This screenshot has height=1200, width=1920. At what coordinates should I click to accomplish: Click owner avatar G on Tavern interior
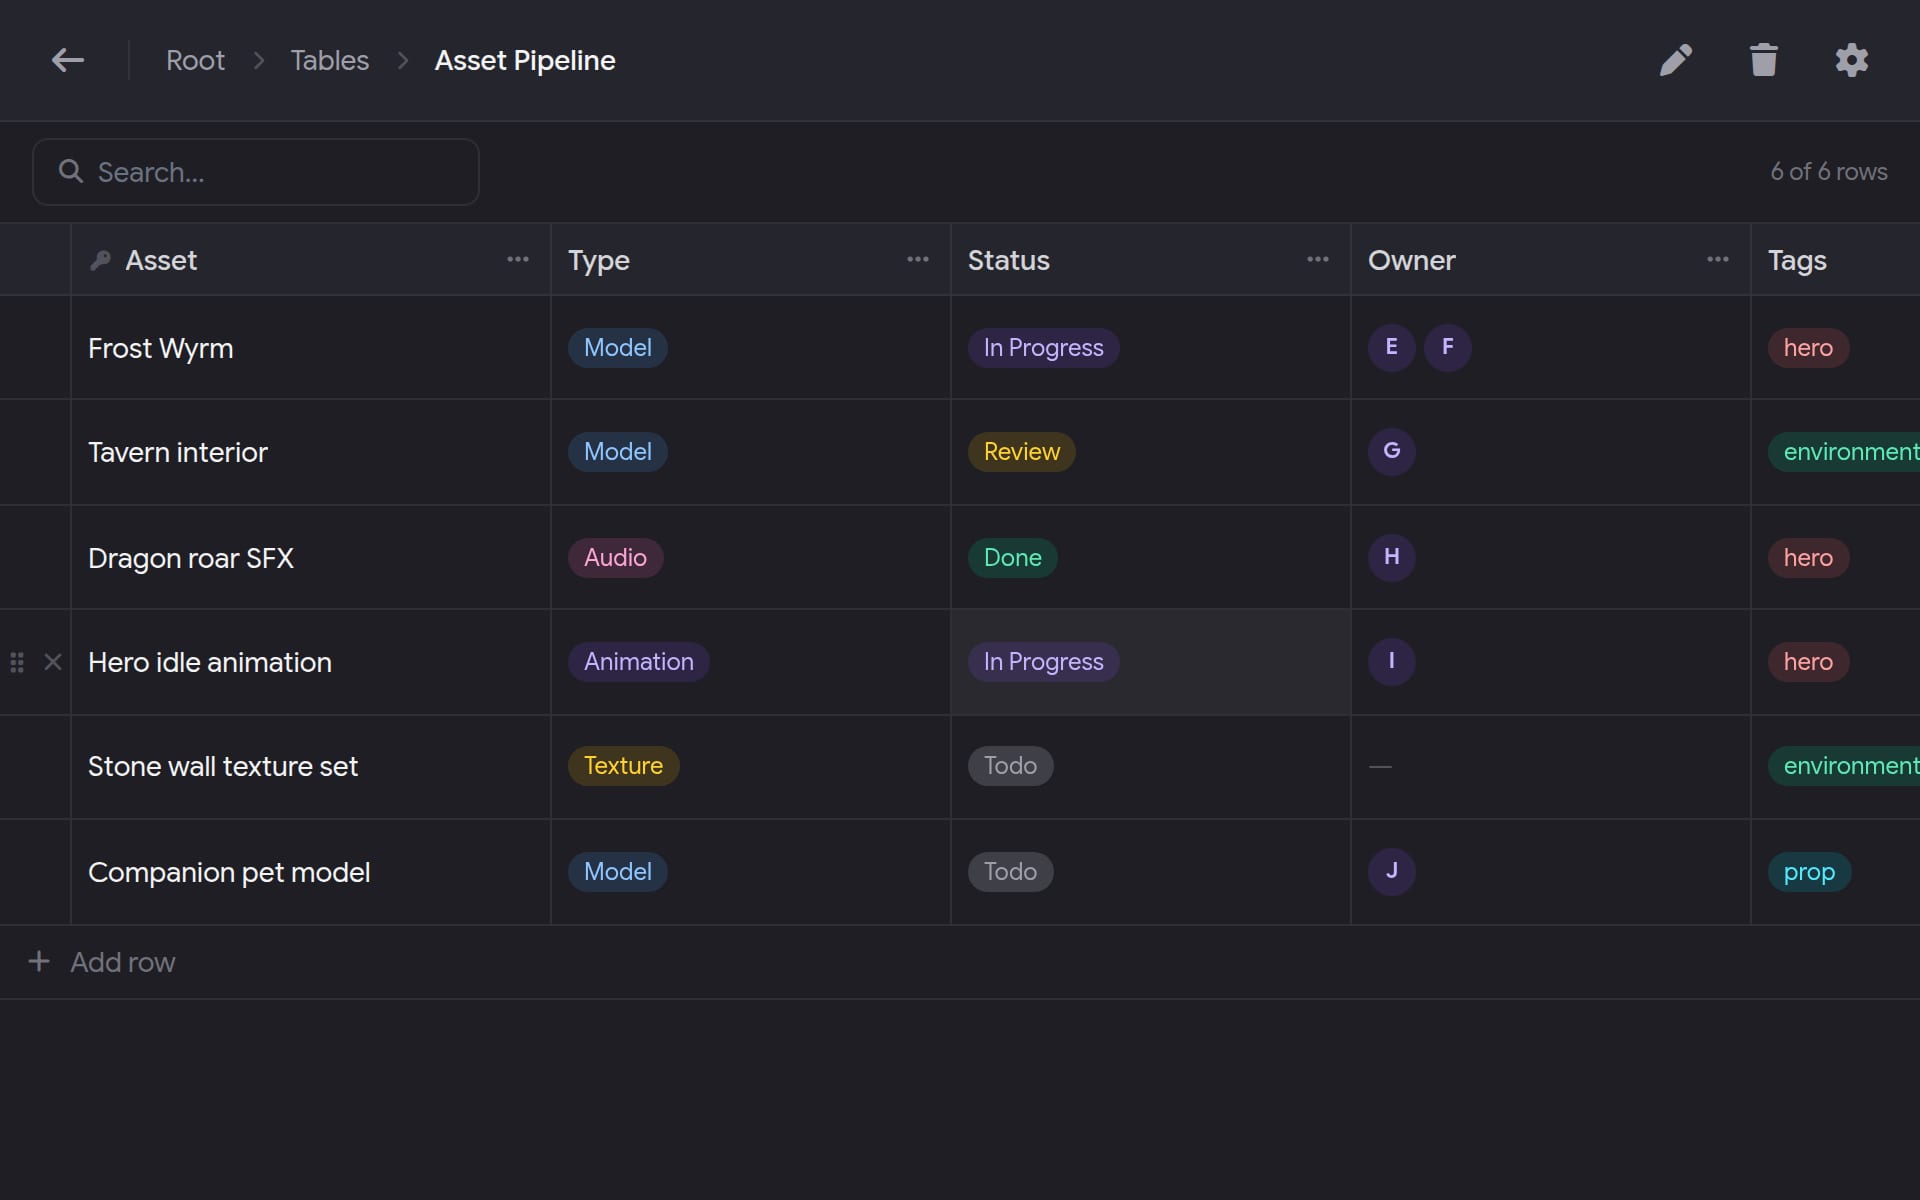point(1392,451)
